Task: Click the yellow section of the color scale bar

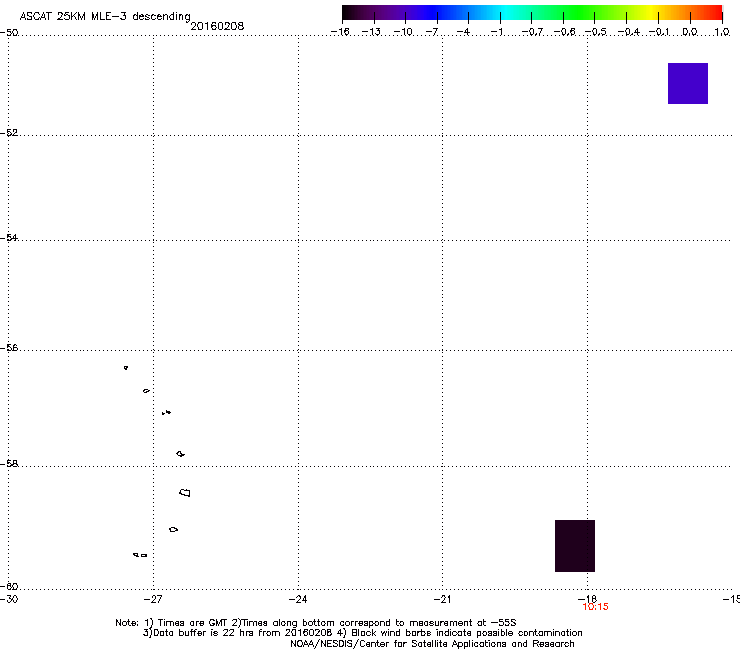Action: click(x=653, y=12)
